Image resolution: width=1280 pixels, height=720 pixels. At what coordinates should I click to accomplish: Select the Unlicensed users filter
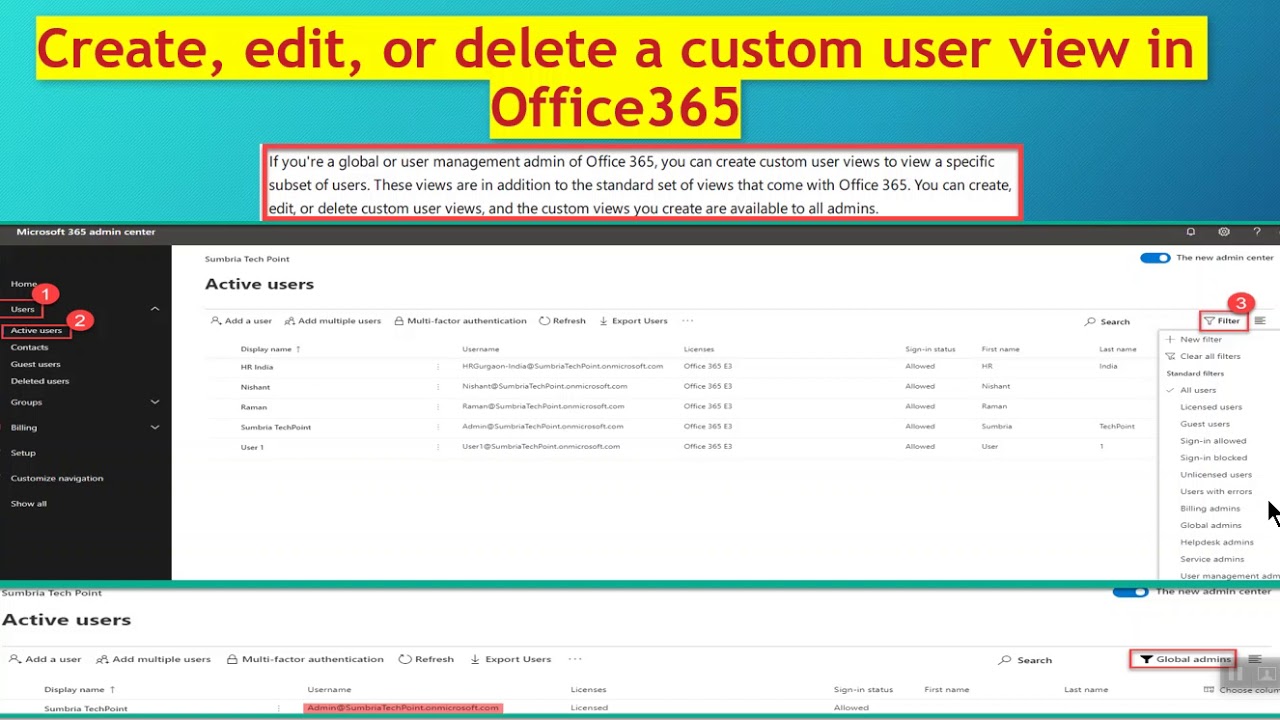pyautogui.click(x=1216, y=475)
